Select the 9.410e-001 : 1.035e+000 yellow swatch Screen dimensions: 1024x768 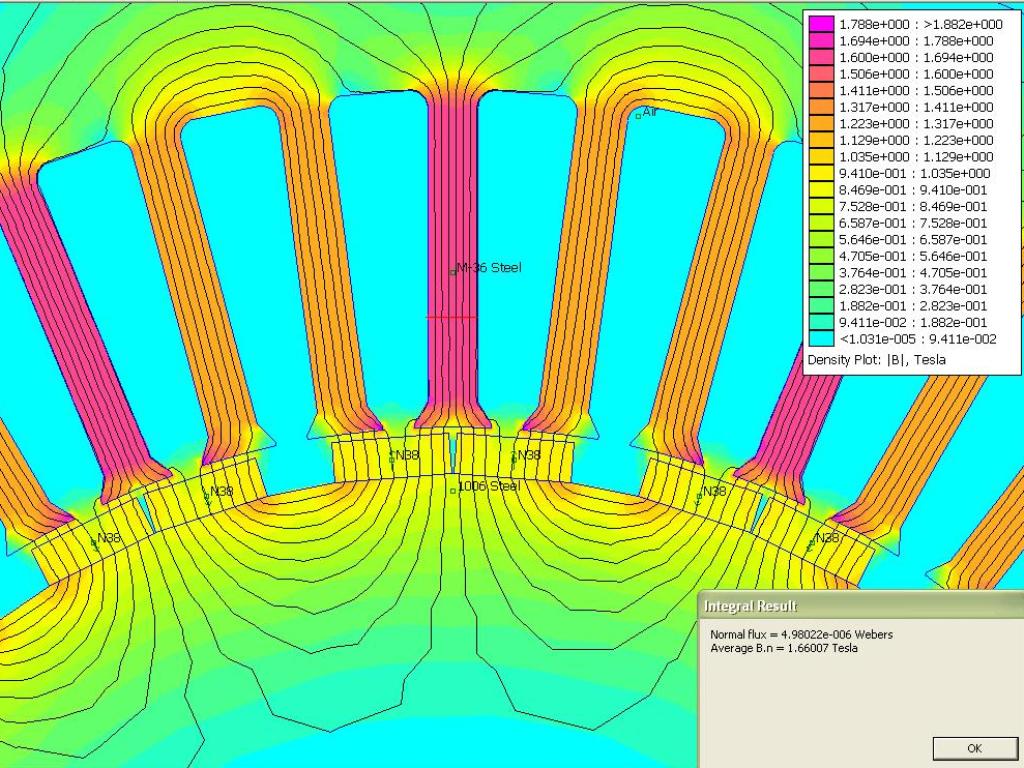pos(821,173)
